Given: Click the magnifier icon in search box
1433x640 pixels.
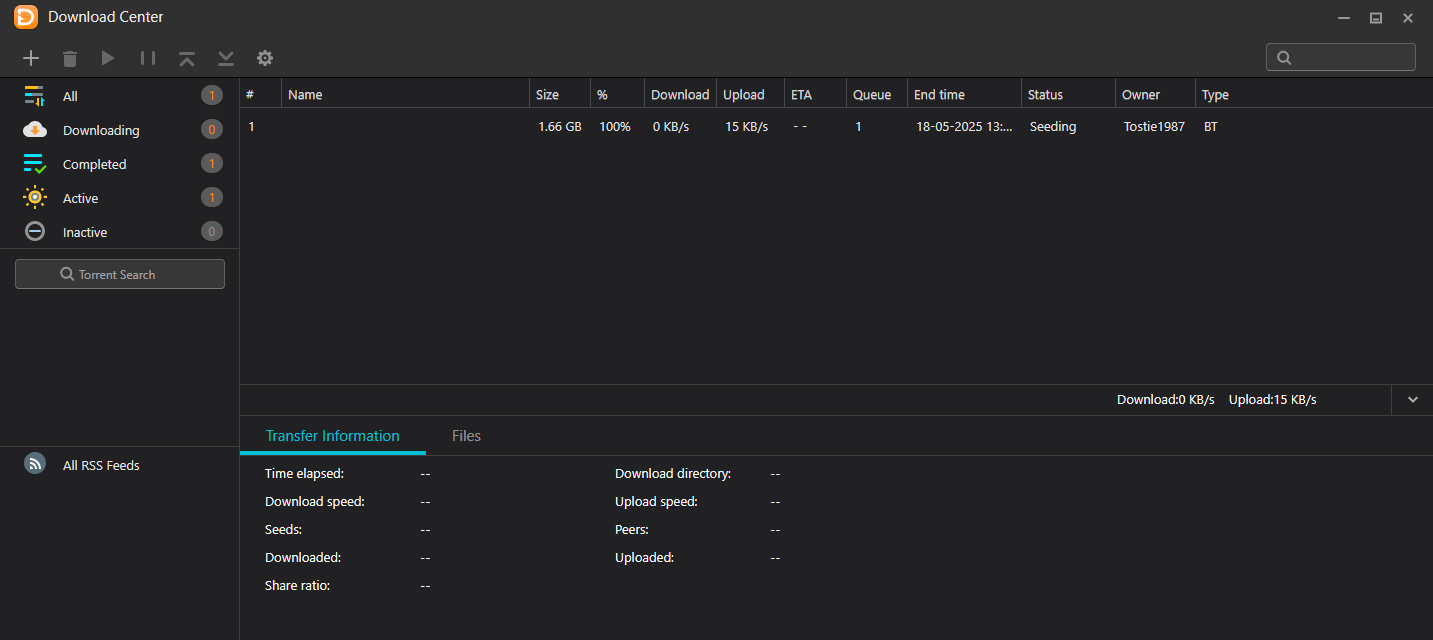Looking at the screenshot, I should (x=1284, y=57).
